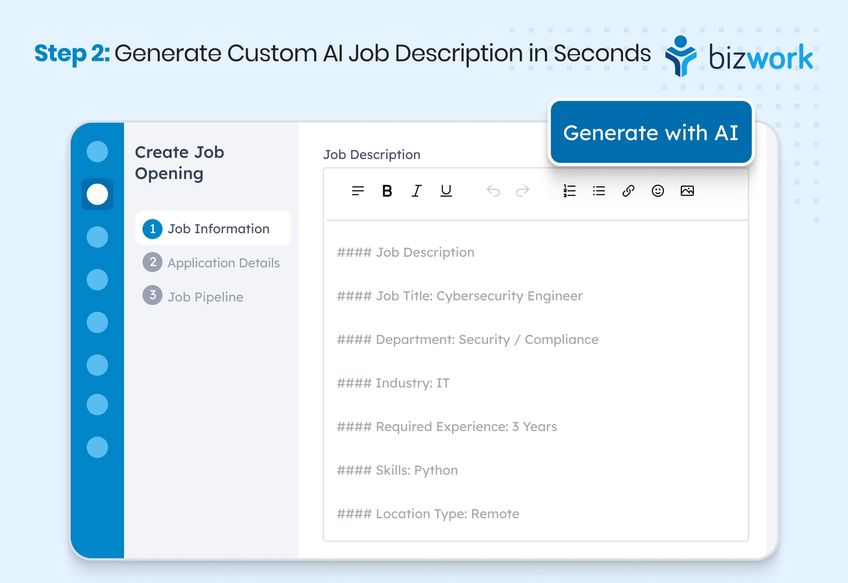Click the redo arrow icon
Viewport: 848px width, 583px height.
(522, 191)
